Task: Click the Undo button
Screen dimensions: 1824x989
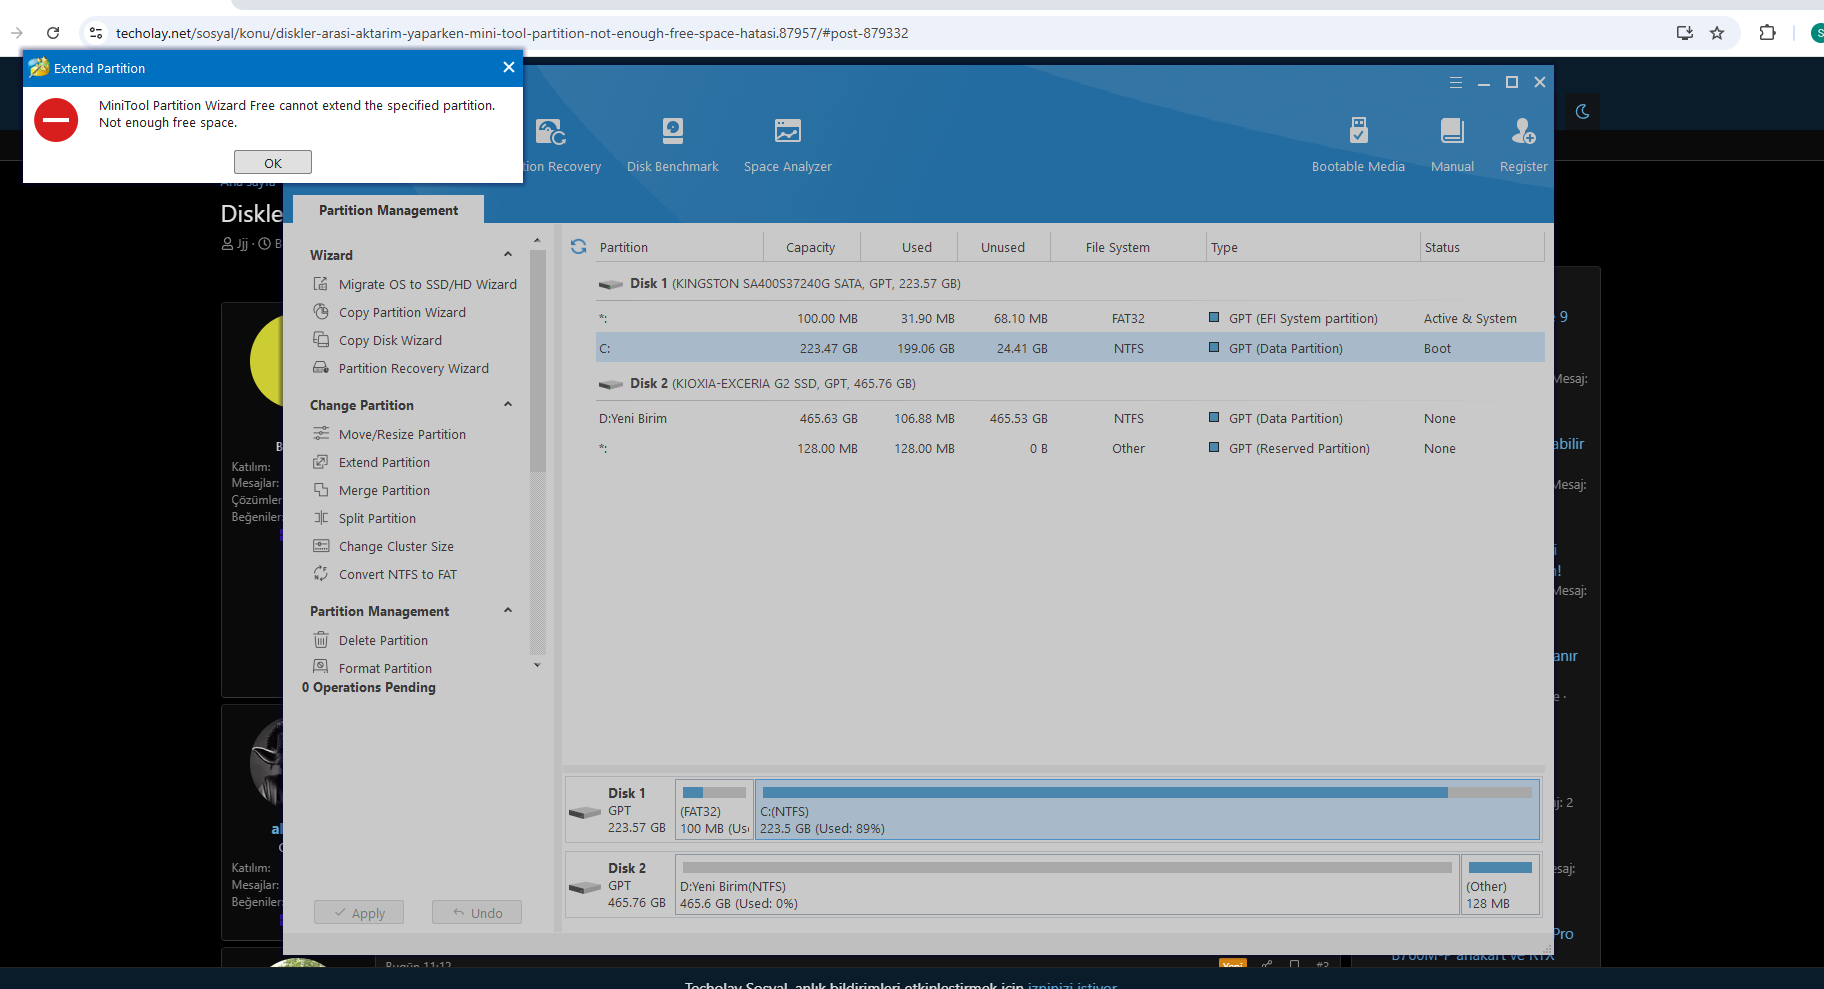Action: [x=477, y=912]
